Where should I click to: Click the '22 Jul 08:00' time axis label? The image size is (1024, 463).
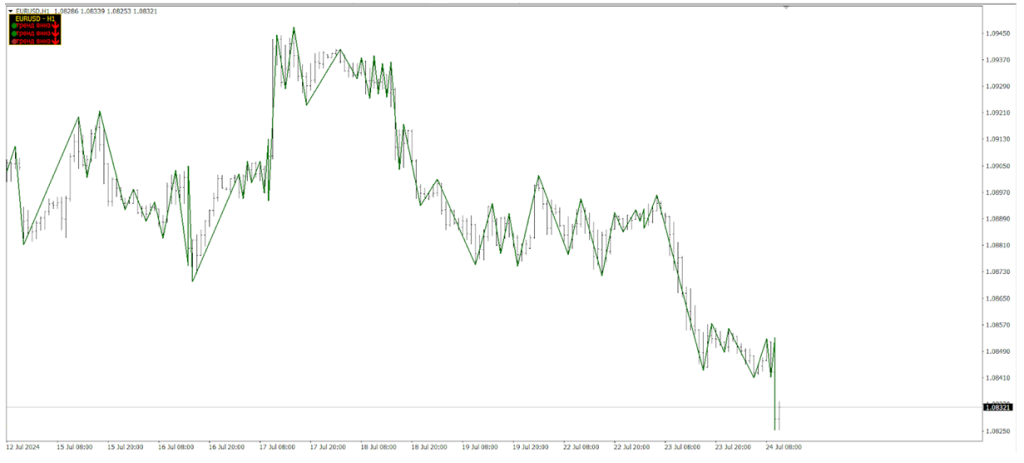tap(581, 447)
